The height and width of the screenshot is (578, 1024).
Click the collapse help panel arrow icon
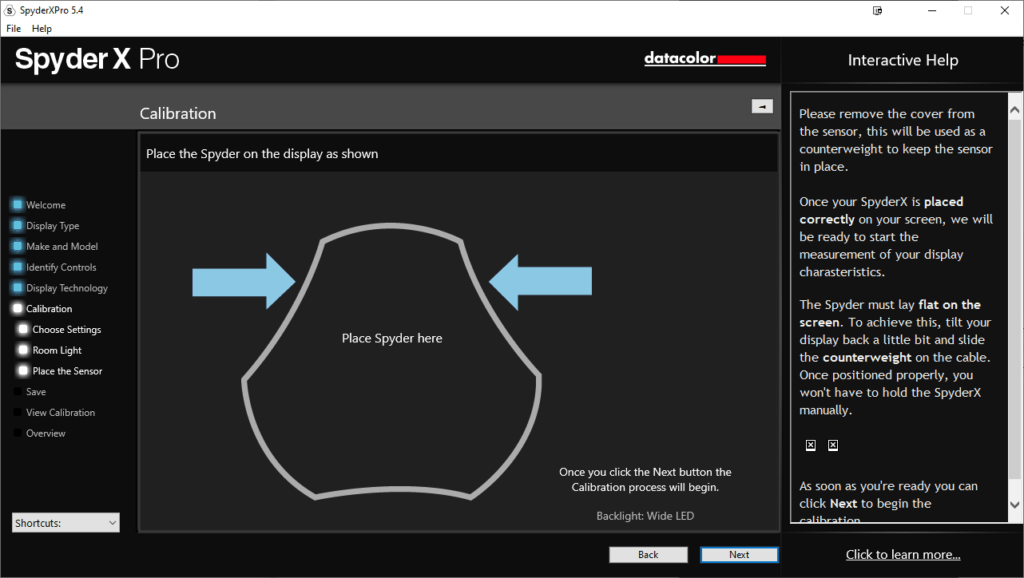pos(762,106)
